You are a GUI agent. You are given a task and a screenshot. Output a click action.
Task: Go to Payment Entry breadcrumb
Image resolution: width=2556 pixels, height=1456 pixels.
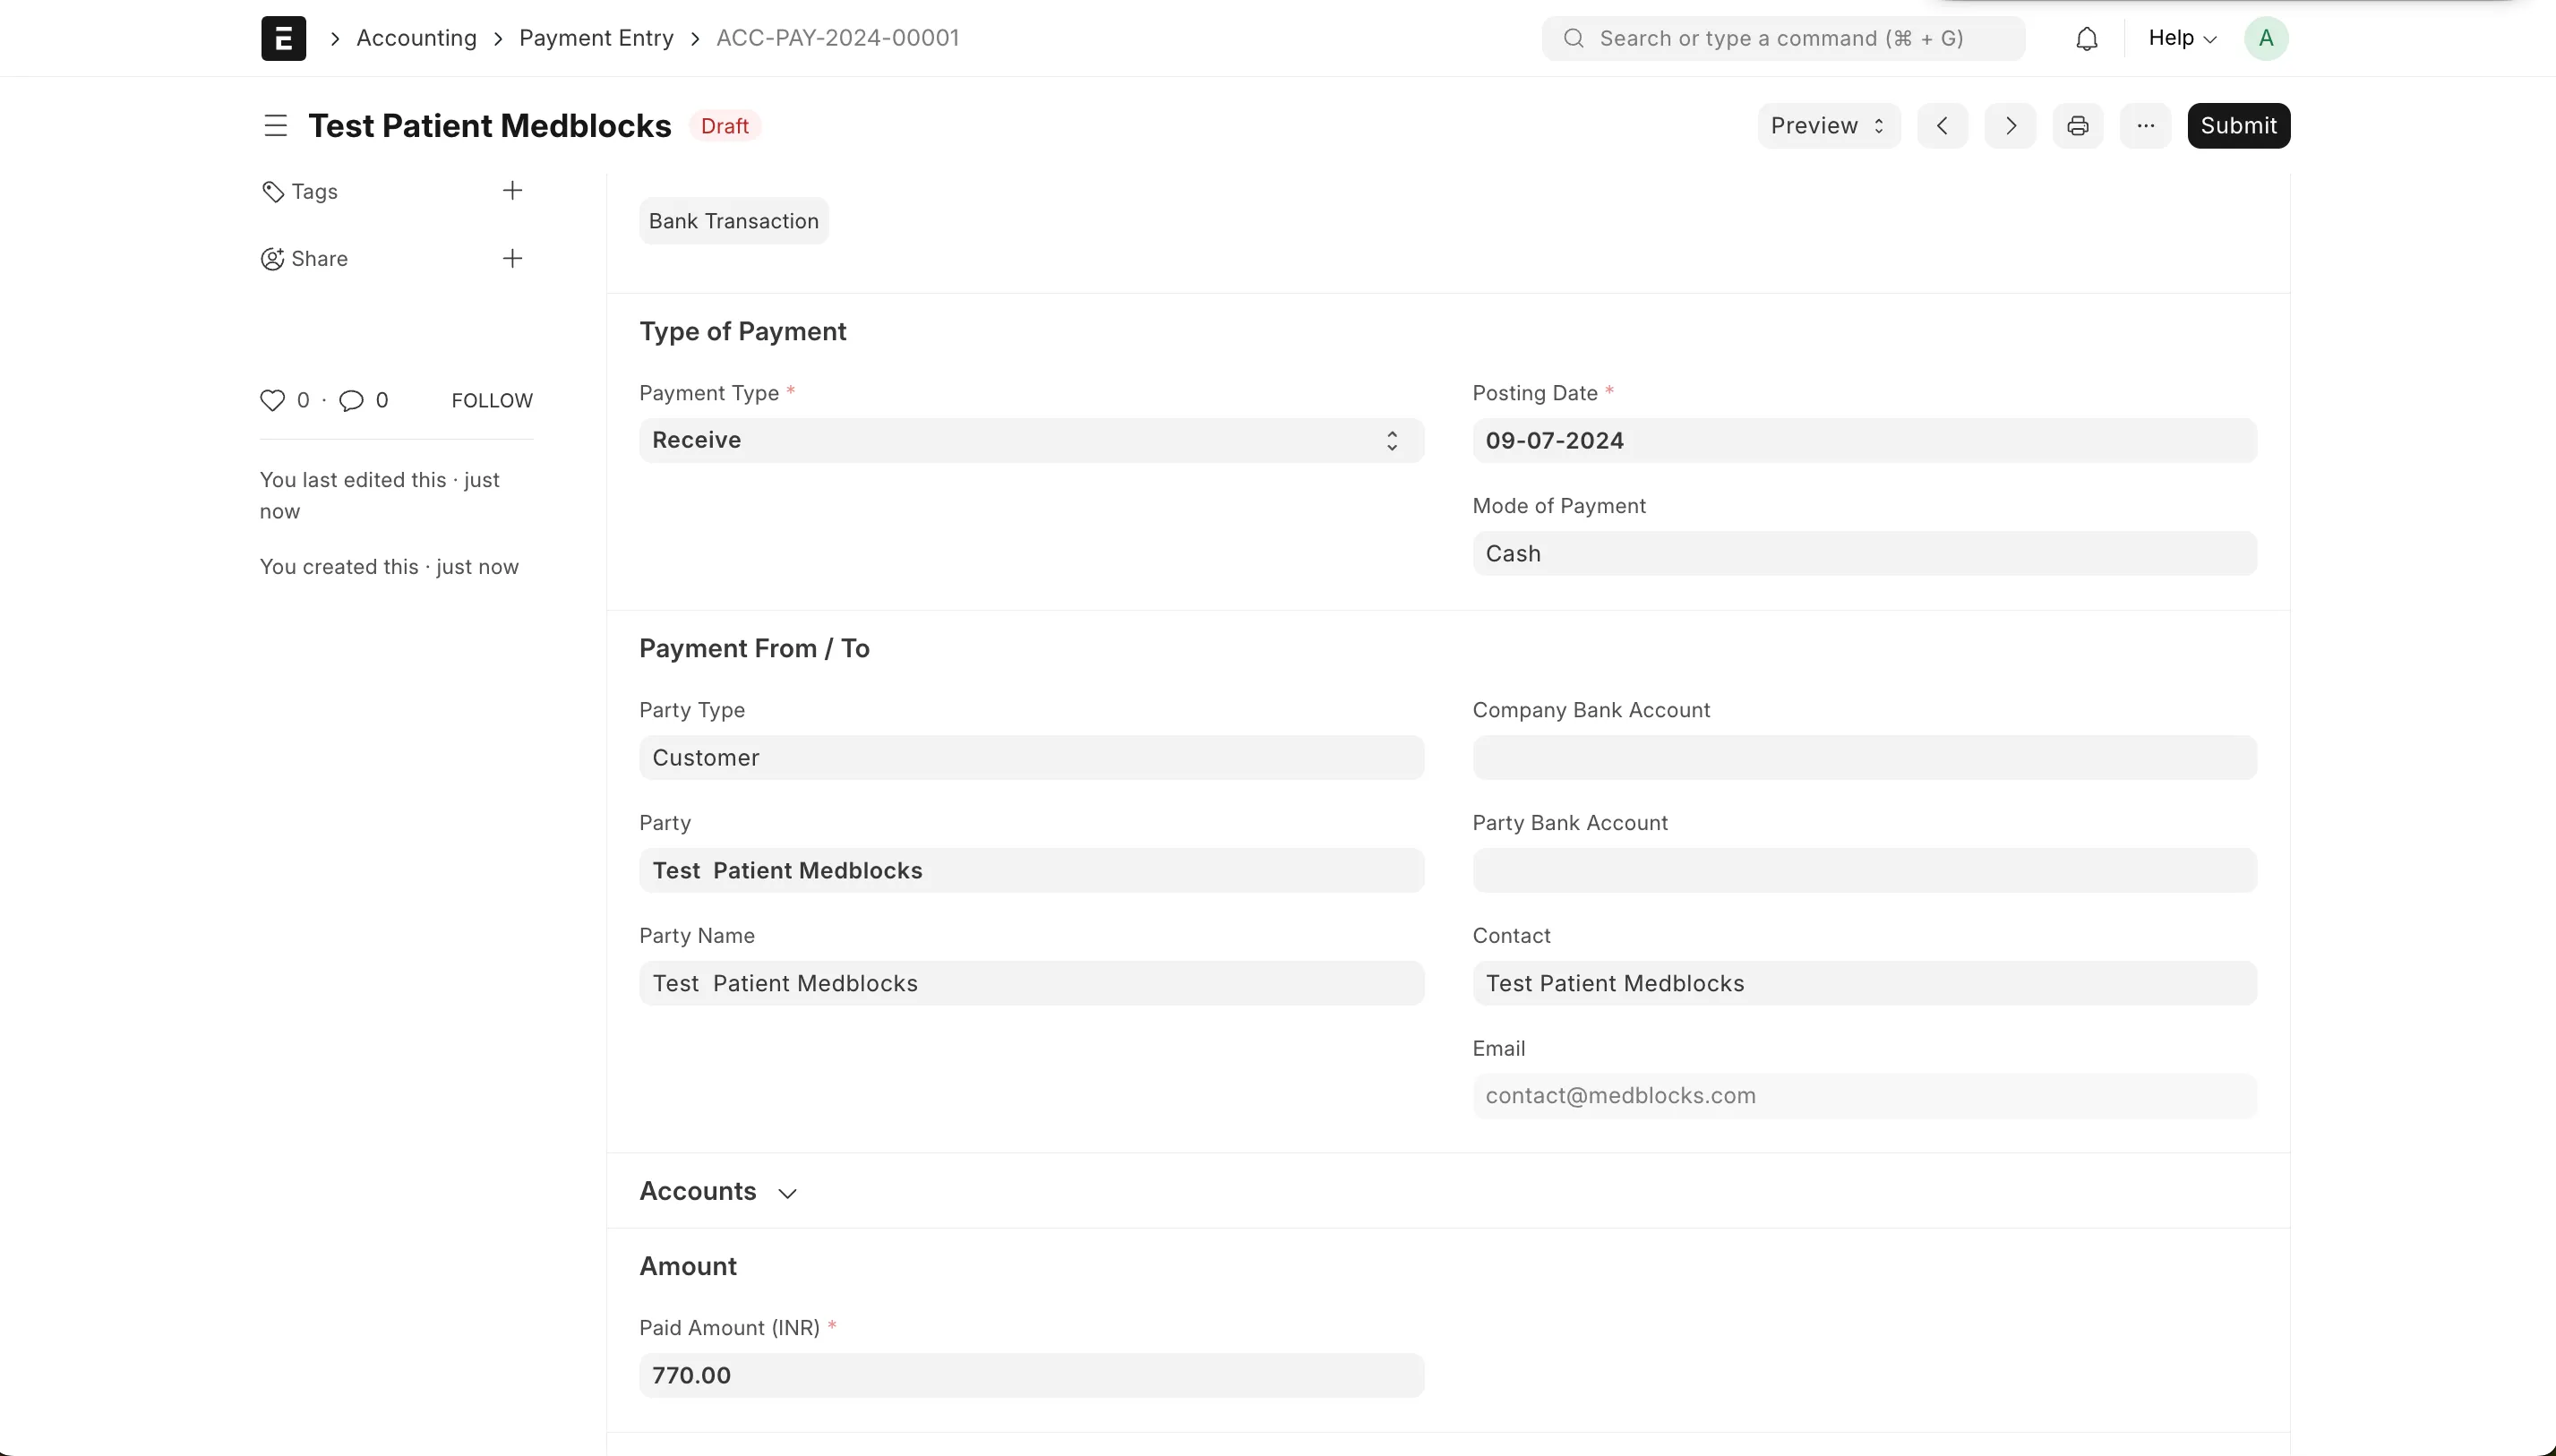pos(596,38)
